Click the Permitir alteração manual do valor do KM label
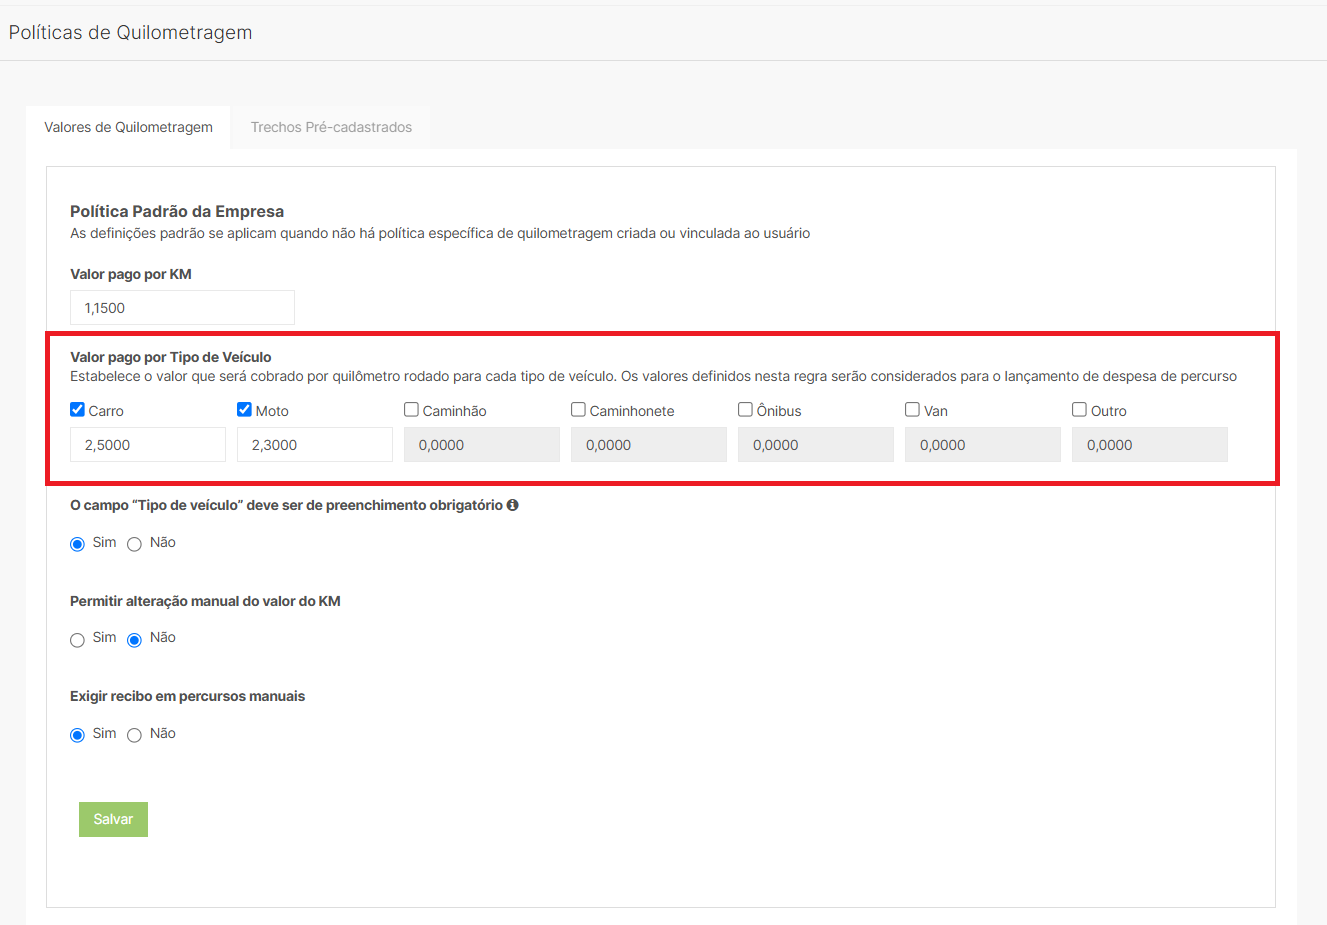The image size is (1327, 925). tap(205, 601)
